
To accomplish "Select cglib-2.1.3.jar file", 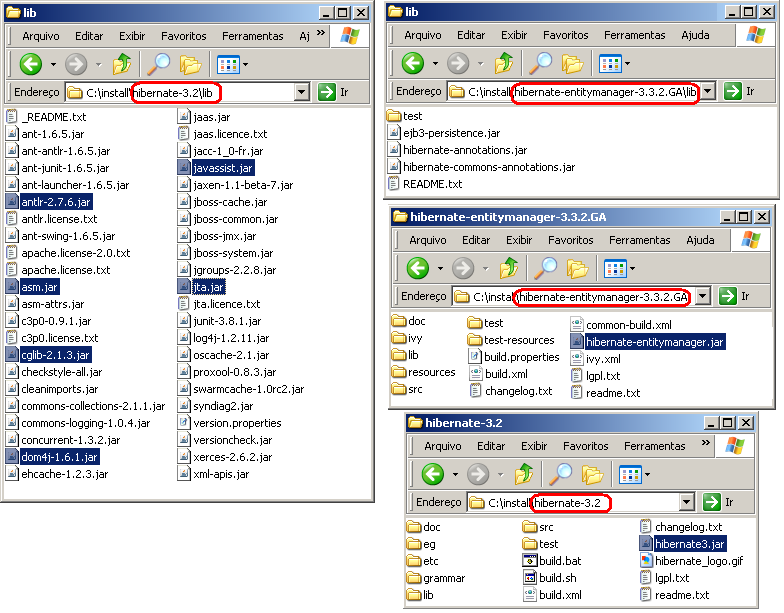I will 48,354.
